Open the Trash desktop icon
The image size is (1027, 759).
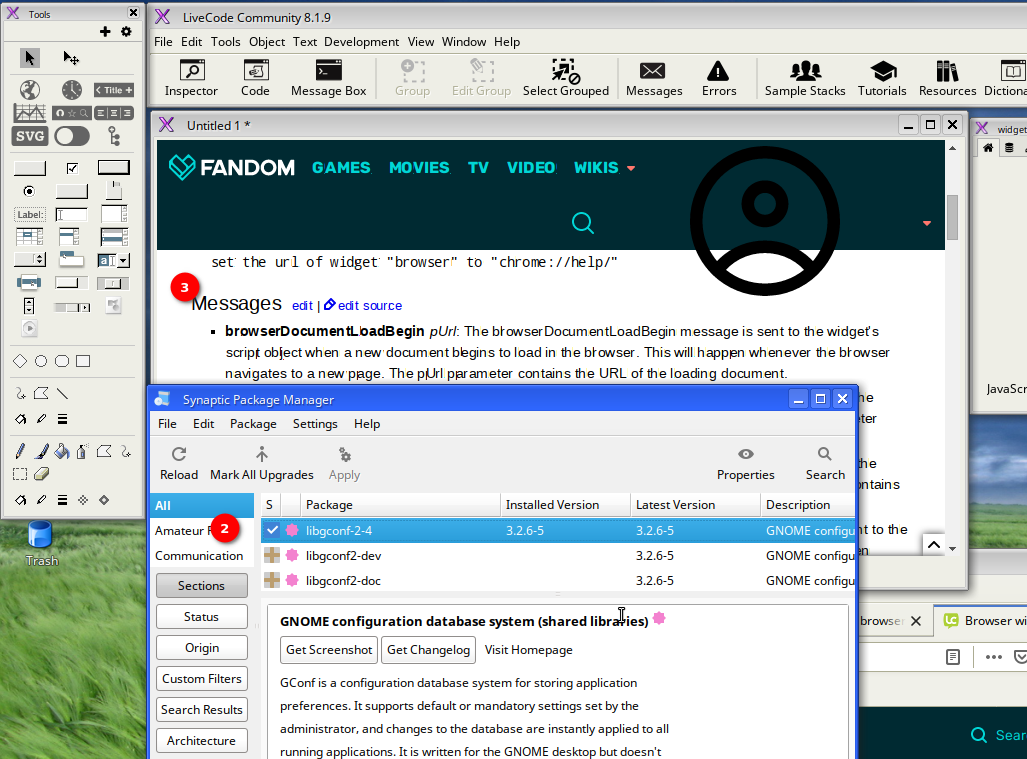click(41, 544)
